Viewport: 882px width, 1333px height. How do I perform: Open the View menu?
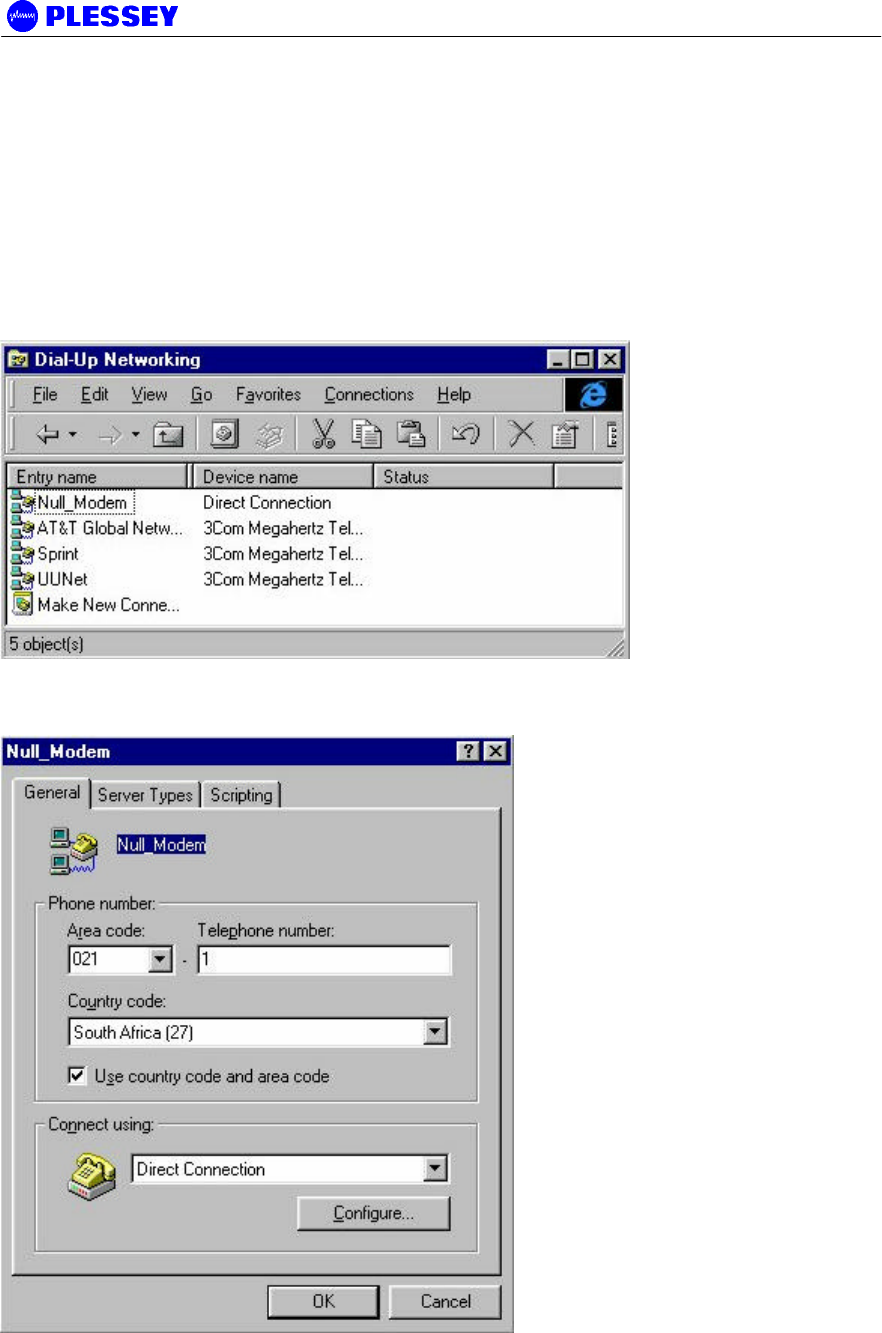point(149,395)
